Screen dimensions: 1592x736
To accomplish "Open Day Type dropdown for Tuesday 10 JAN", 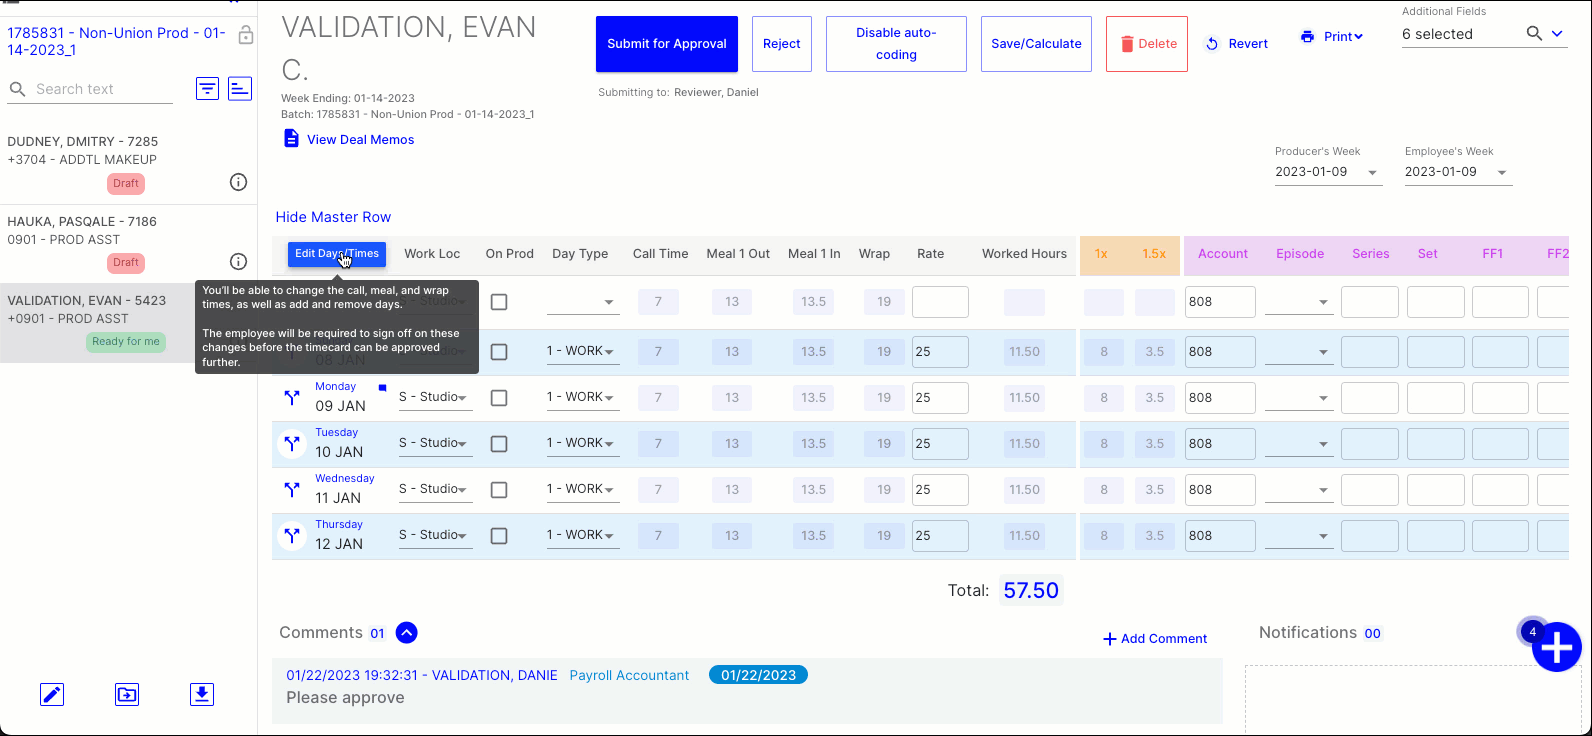I will [583, 443].
